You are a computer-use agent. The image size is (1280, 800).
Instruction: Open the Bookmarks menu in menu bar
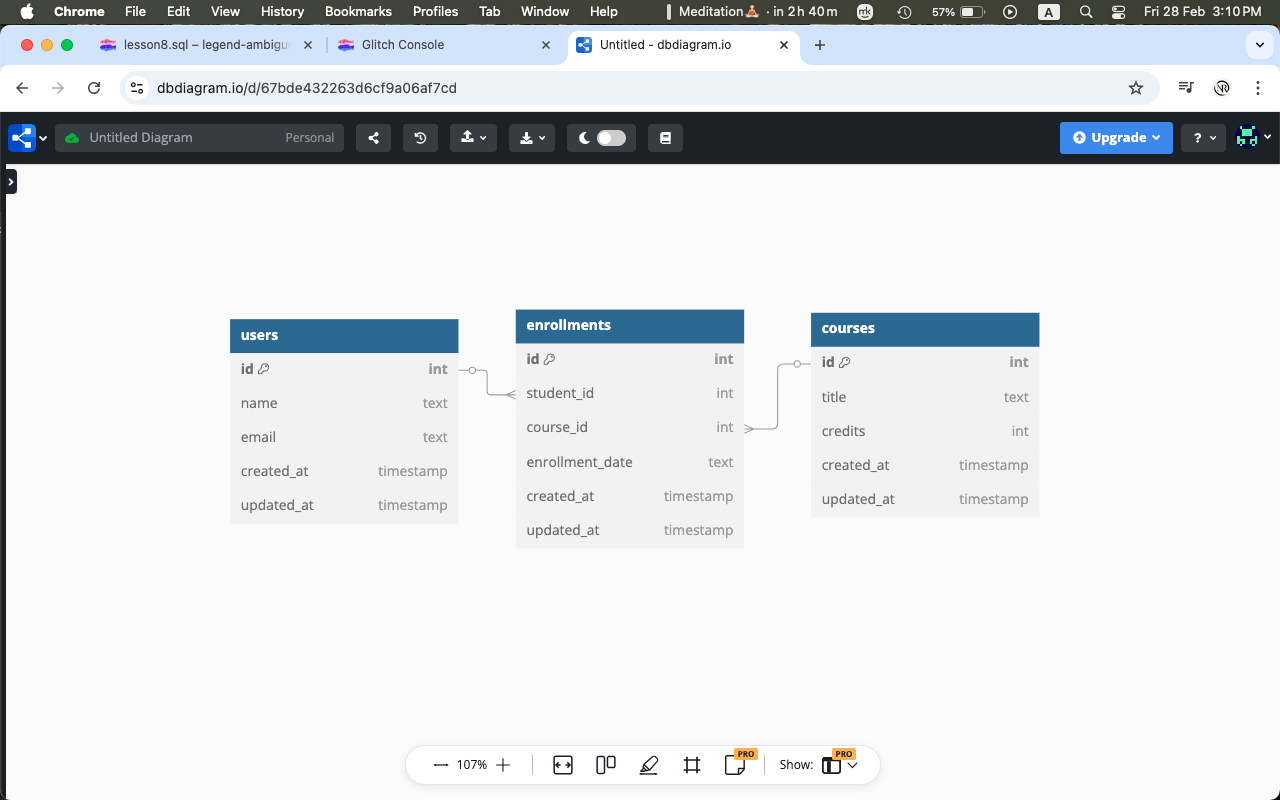(x=358, y=11)
